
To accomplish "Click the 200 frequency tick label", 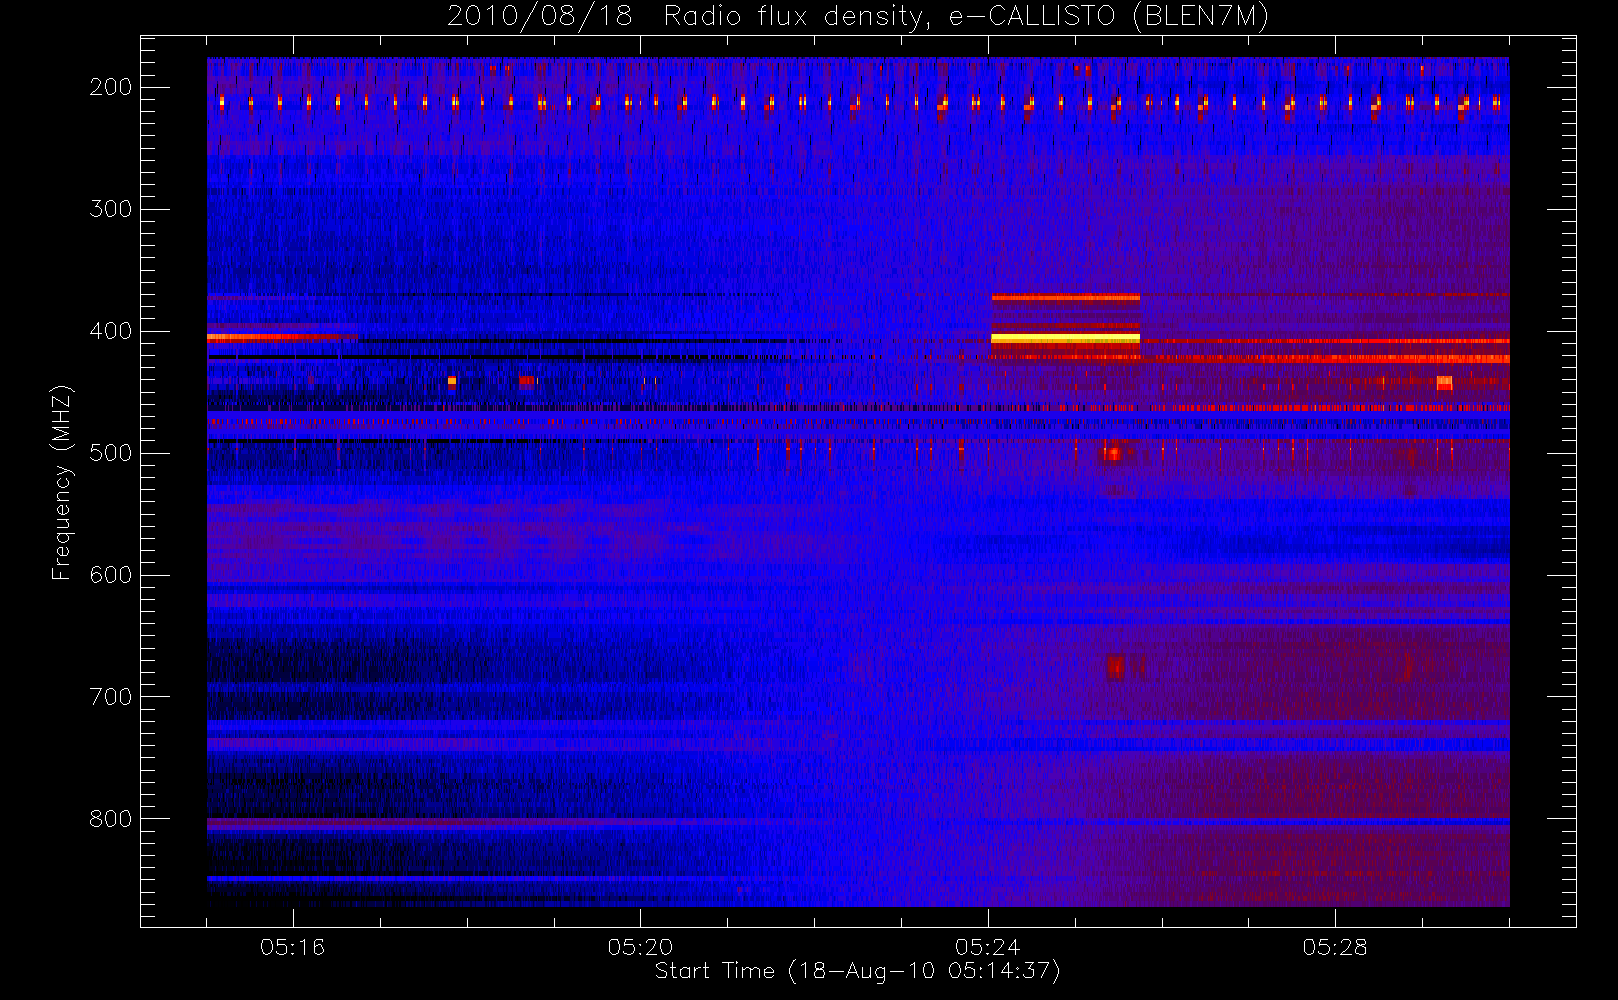I will tap(110, 87).
